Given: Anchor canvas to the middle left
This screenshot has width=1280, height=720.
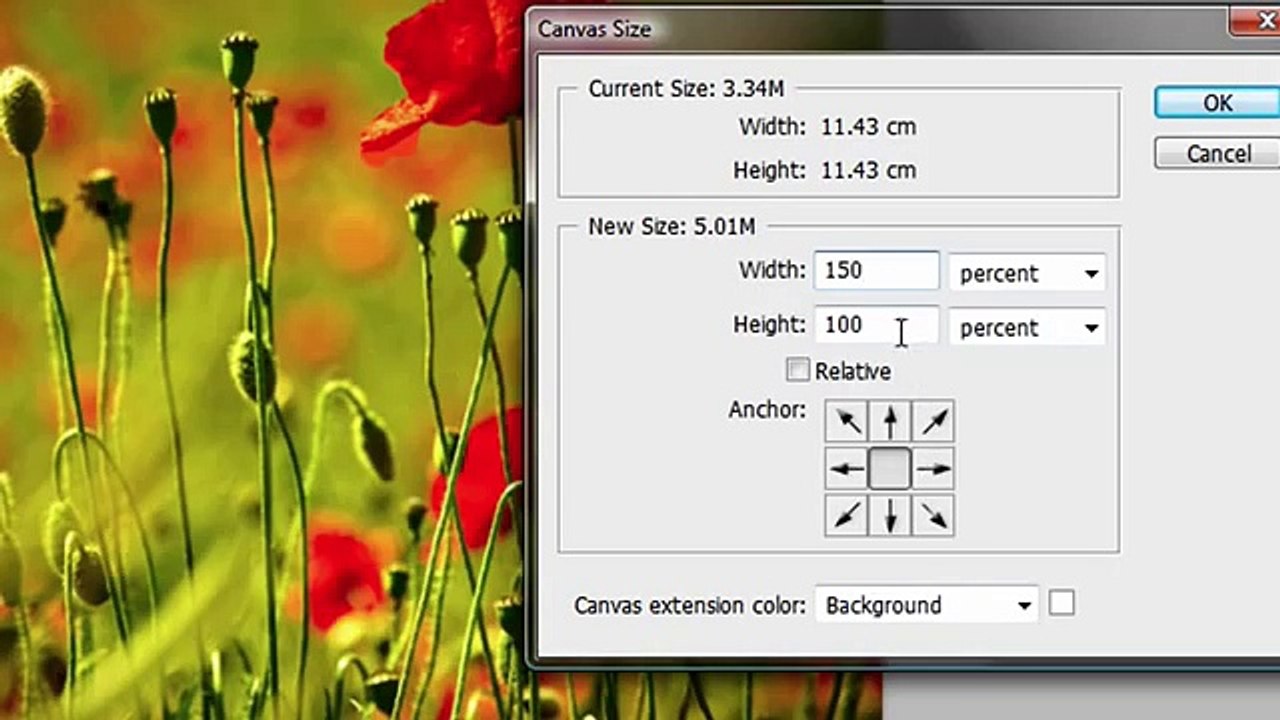Looking at the screenshot, I should click(x=846, y=468).
